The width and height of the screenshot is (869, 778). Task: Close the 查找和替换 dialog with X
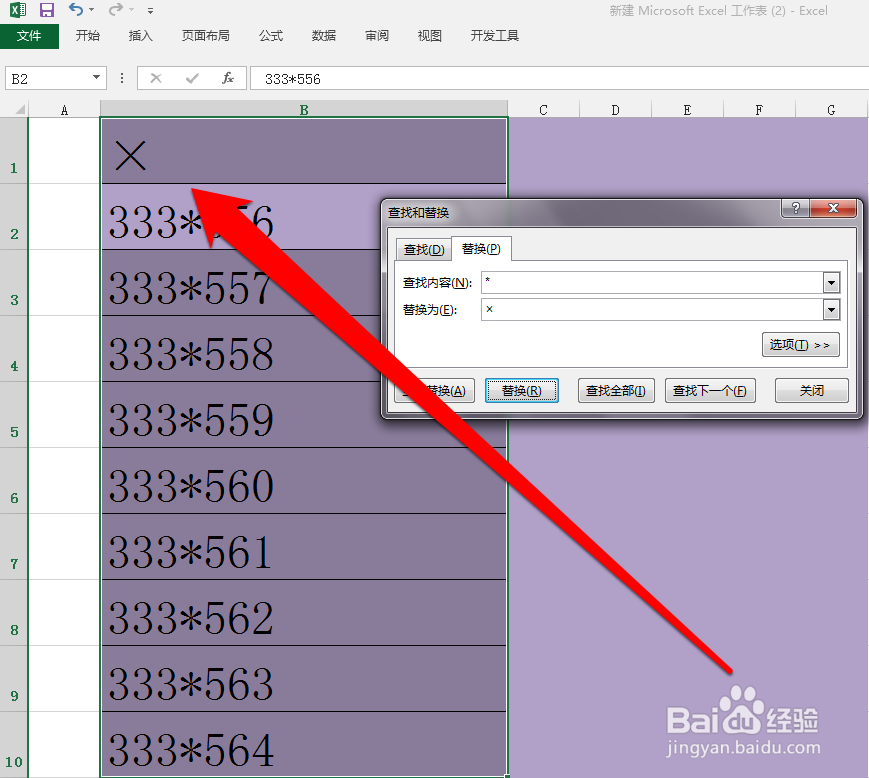833,208
